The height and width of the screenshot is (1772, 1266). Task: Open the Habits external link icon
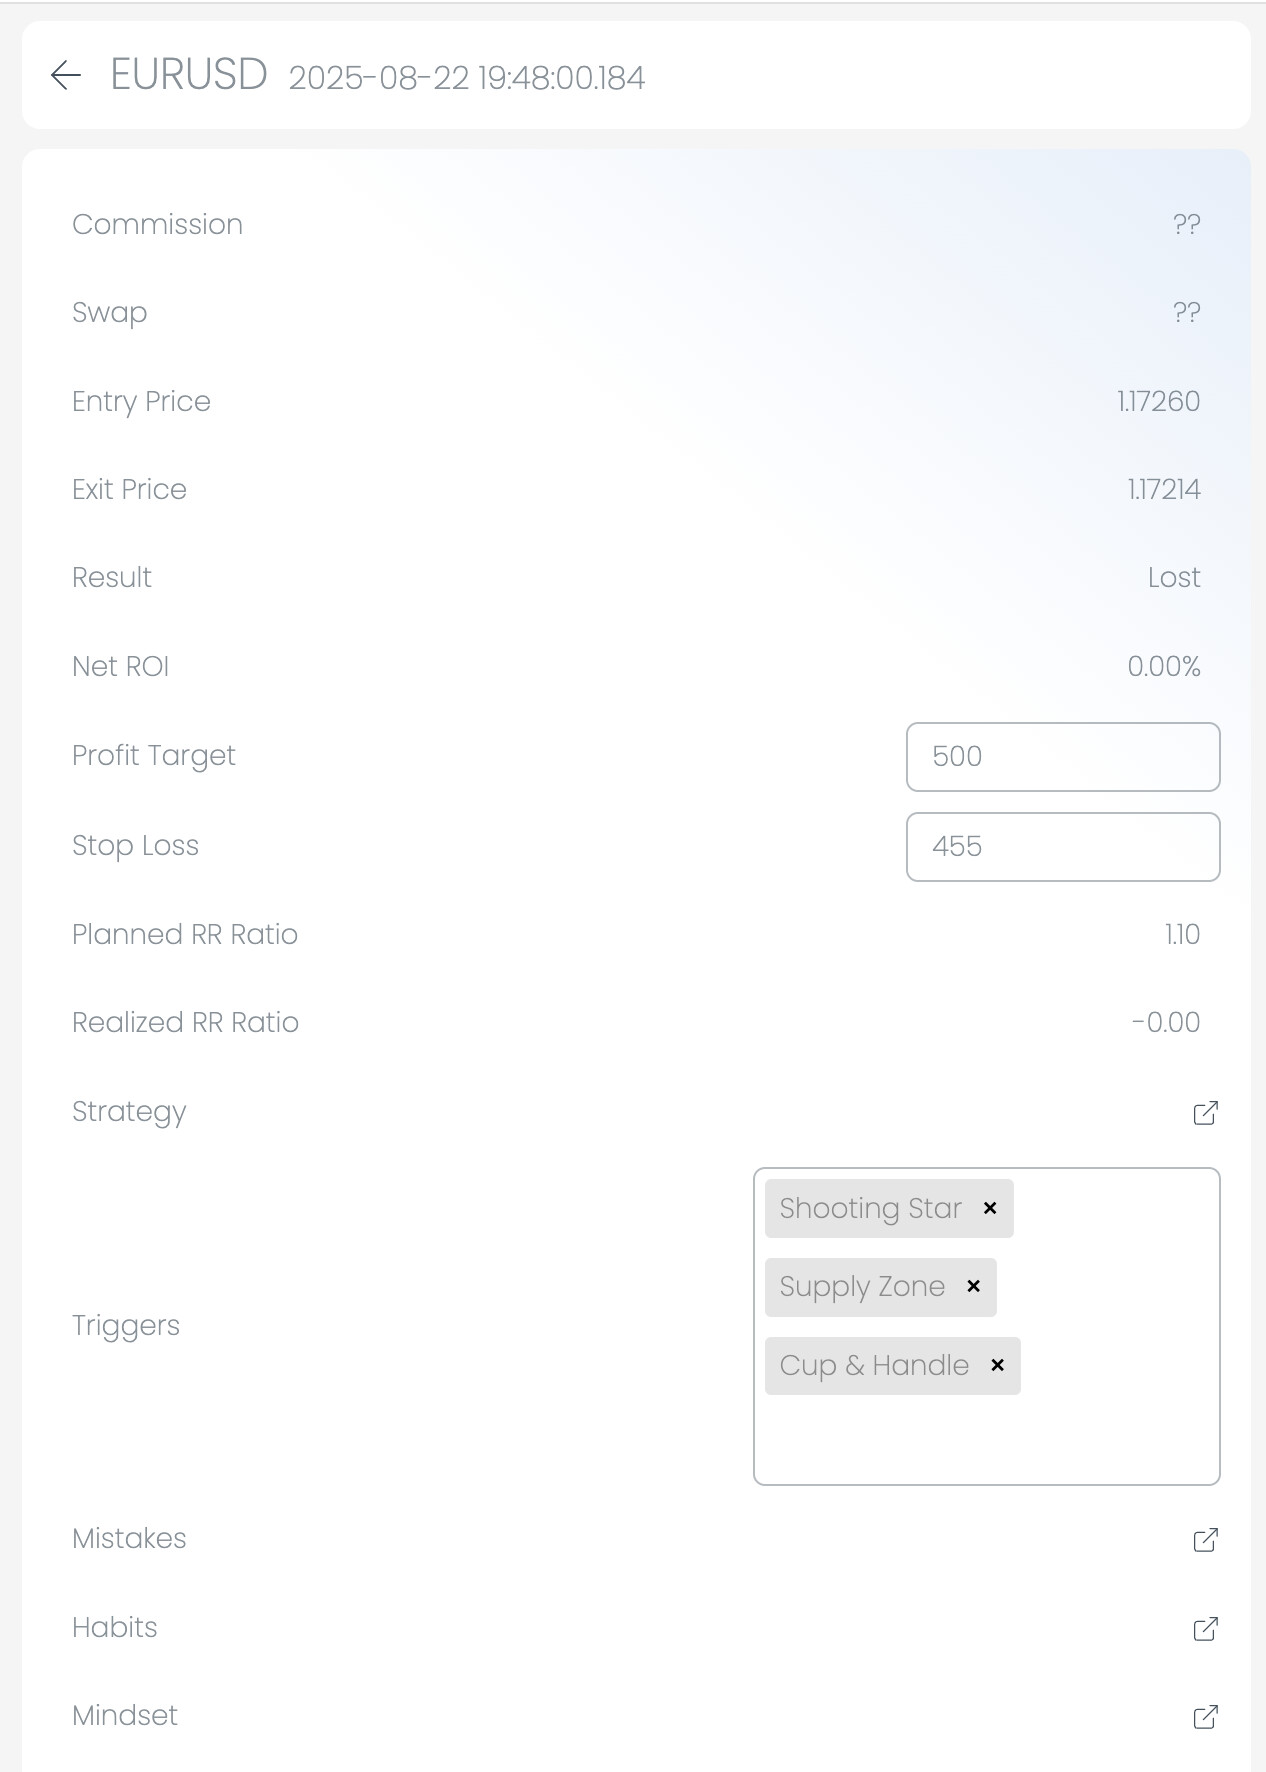click(x=1205, y=1629)
